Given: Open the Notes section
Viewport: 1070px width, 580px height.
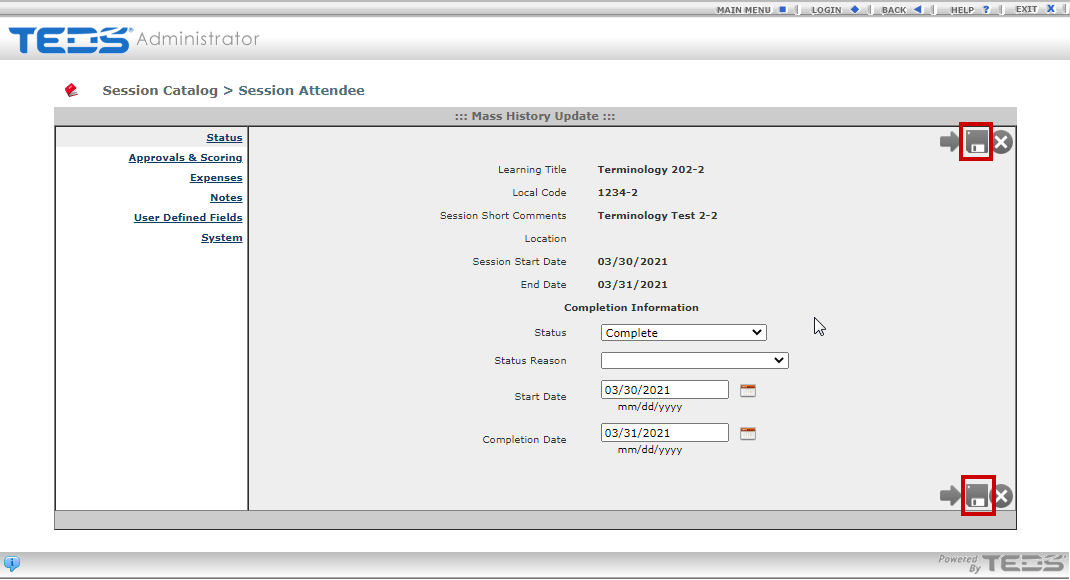Looking at the screenshot, I should (226, 198).
